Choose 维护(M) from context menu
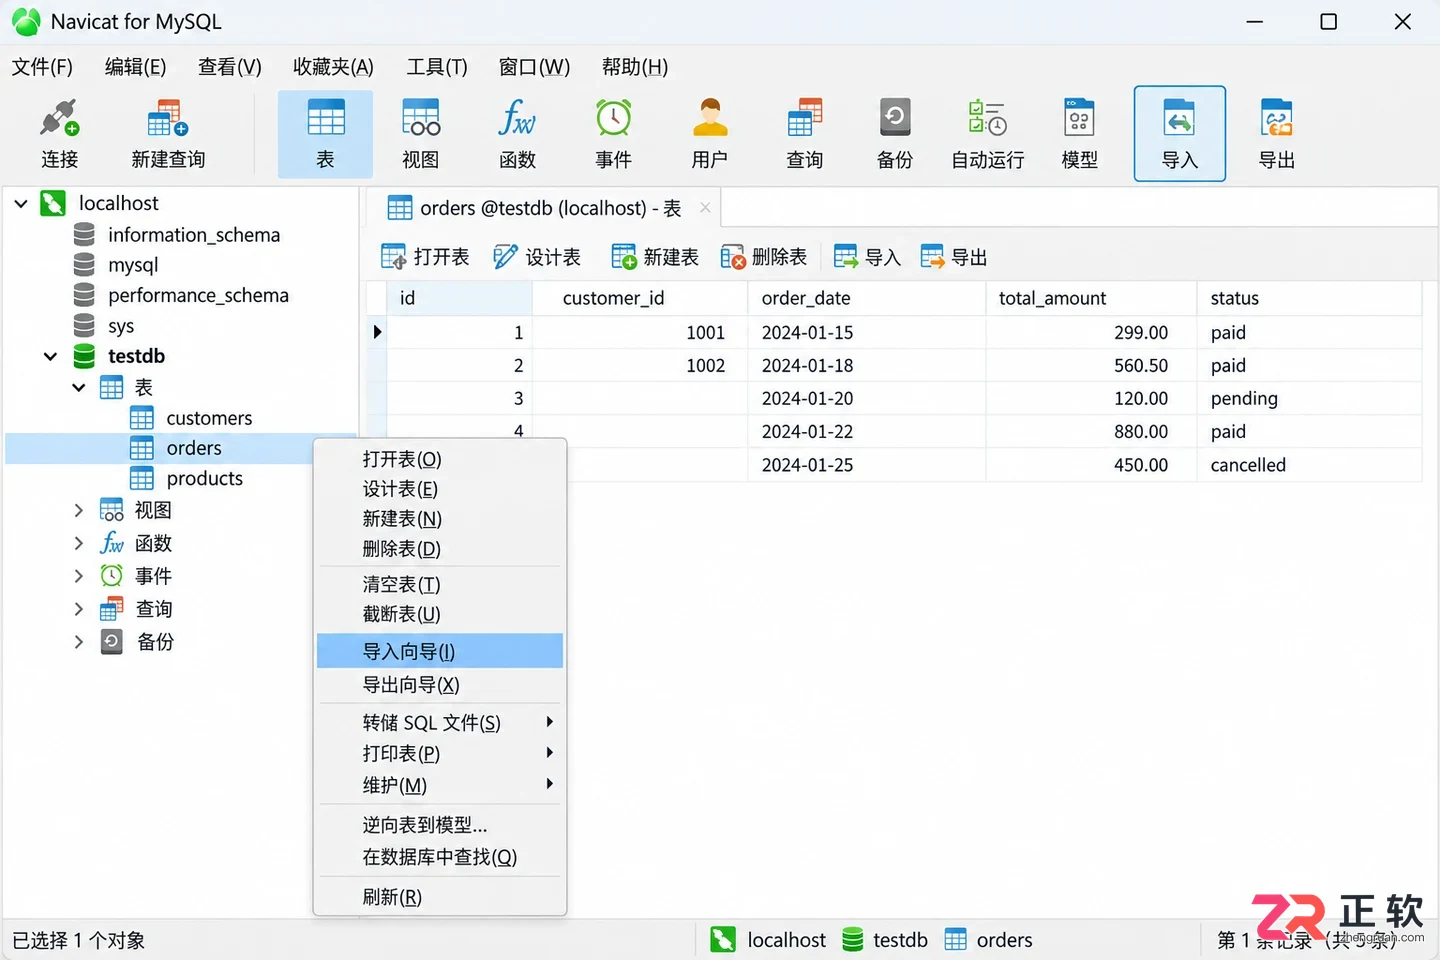Screen dimensions: 1440x960 [440, 785]
